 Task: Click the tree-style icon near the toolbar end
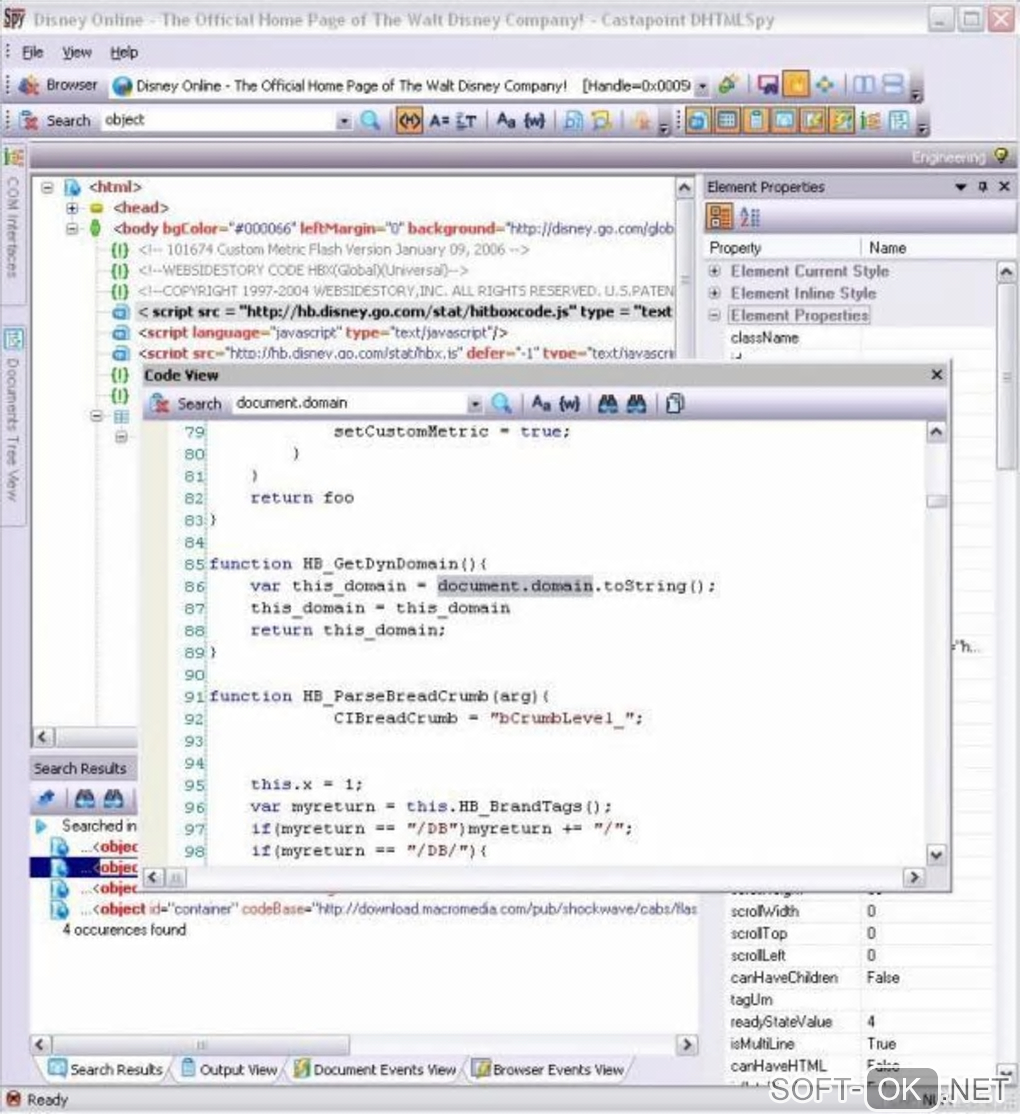click(x=870, y=121)
